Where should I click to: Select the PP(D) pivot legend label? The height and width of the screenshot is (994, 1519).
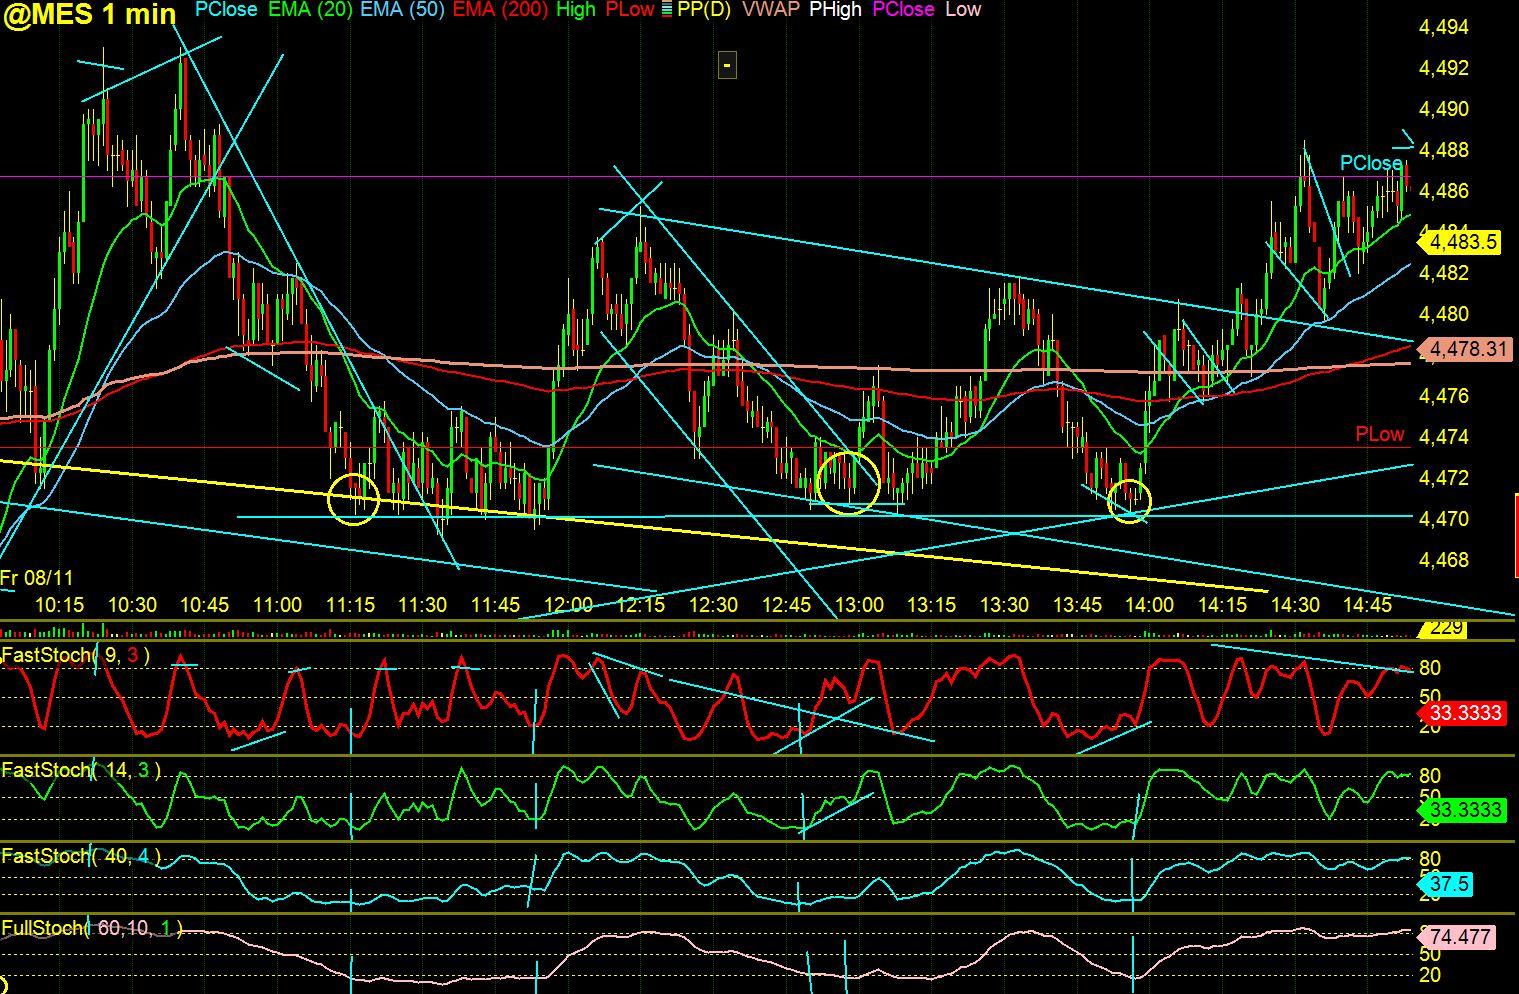point(704,10)
